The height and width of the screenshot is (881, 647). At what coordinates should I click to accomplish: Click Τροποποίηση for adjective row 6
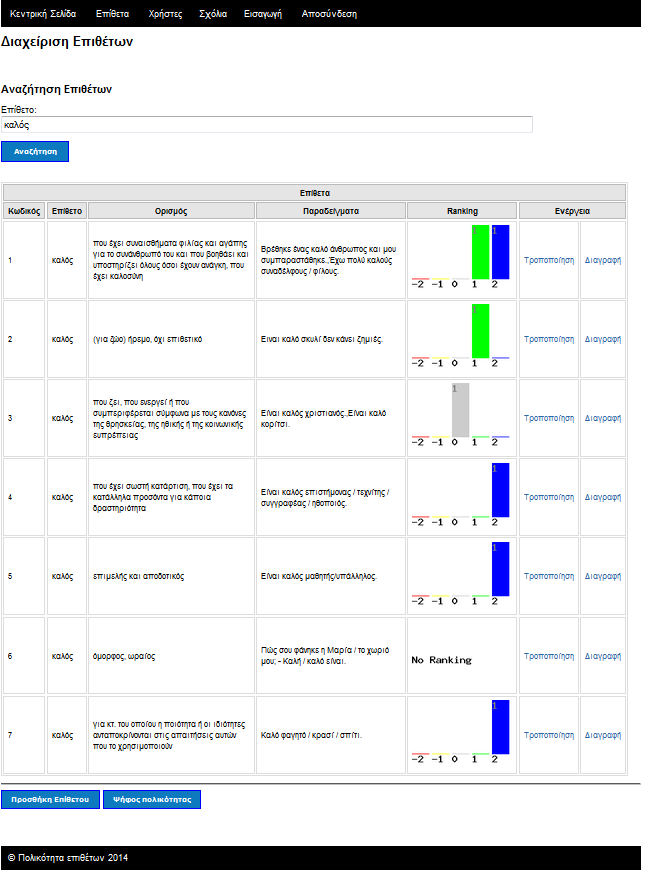[549, 656]
